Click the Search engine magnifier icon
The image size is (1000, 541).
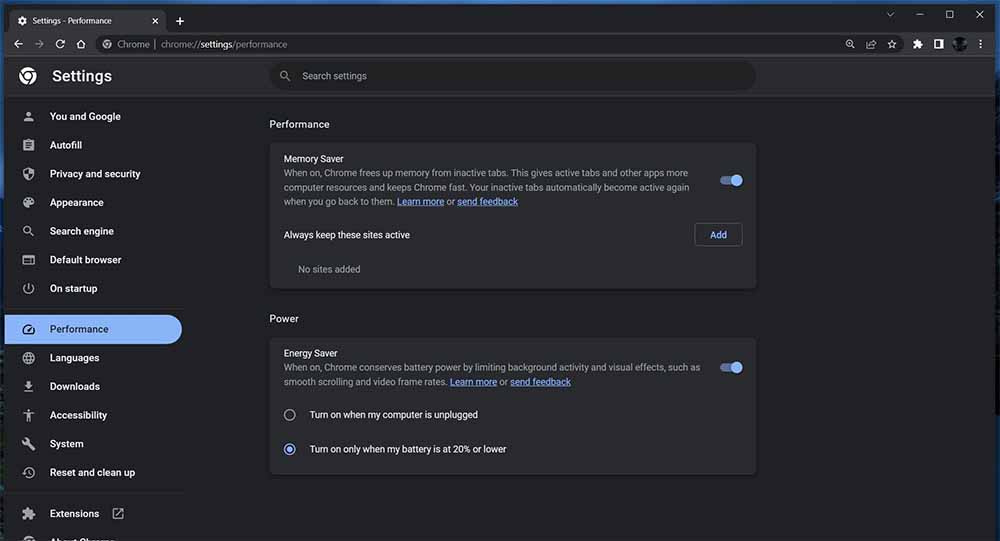29,231
